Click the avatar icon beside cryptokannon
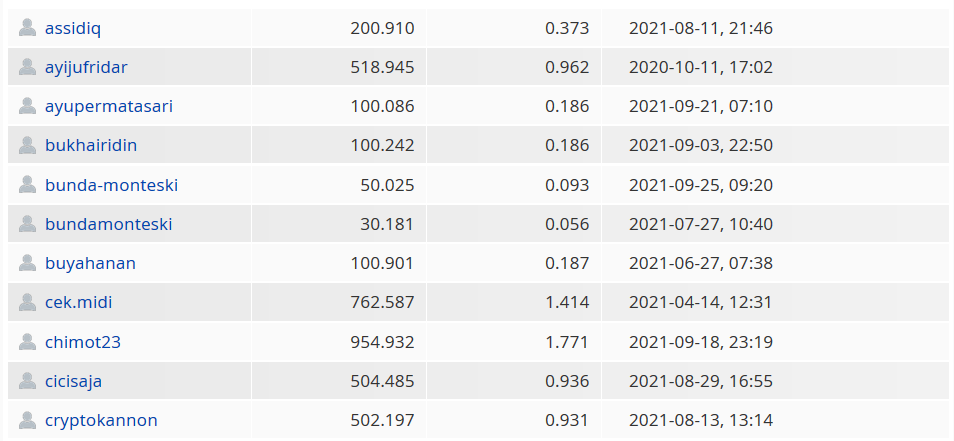954x441 pixels. click(x=27, y=420)
